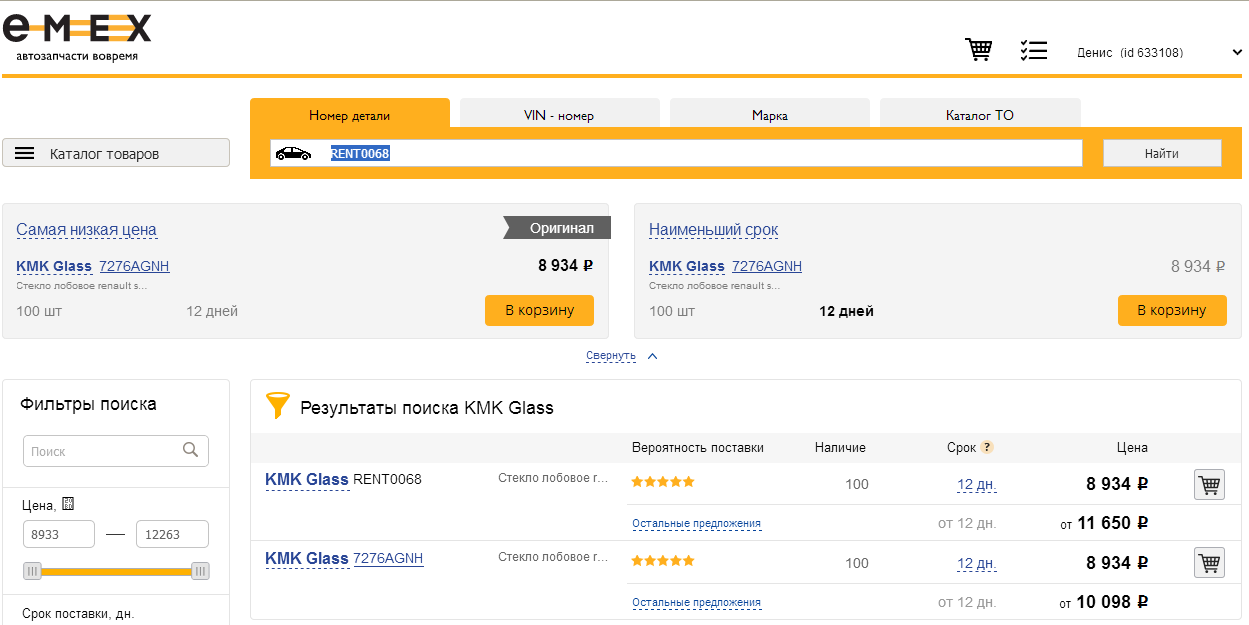Click the filter Поиск input field
1249x625 pixels.
[x=116, y=450]
